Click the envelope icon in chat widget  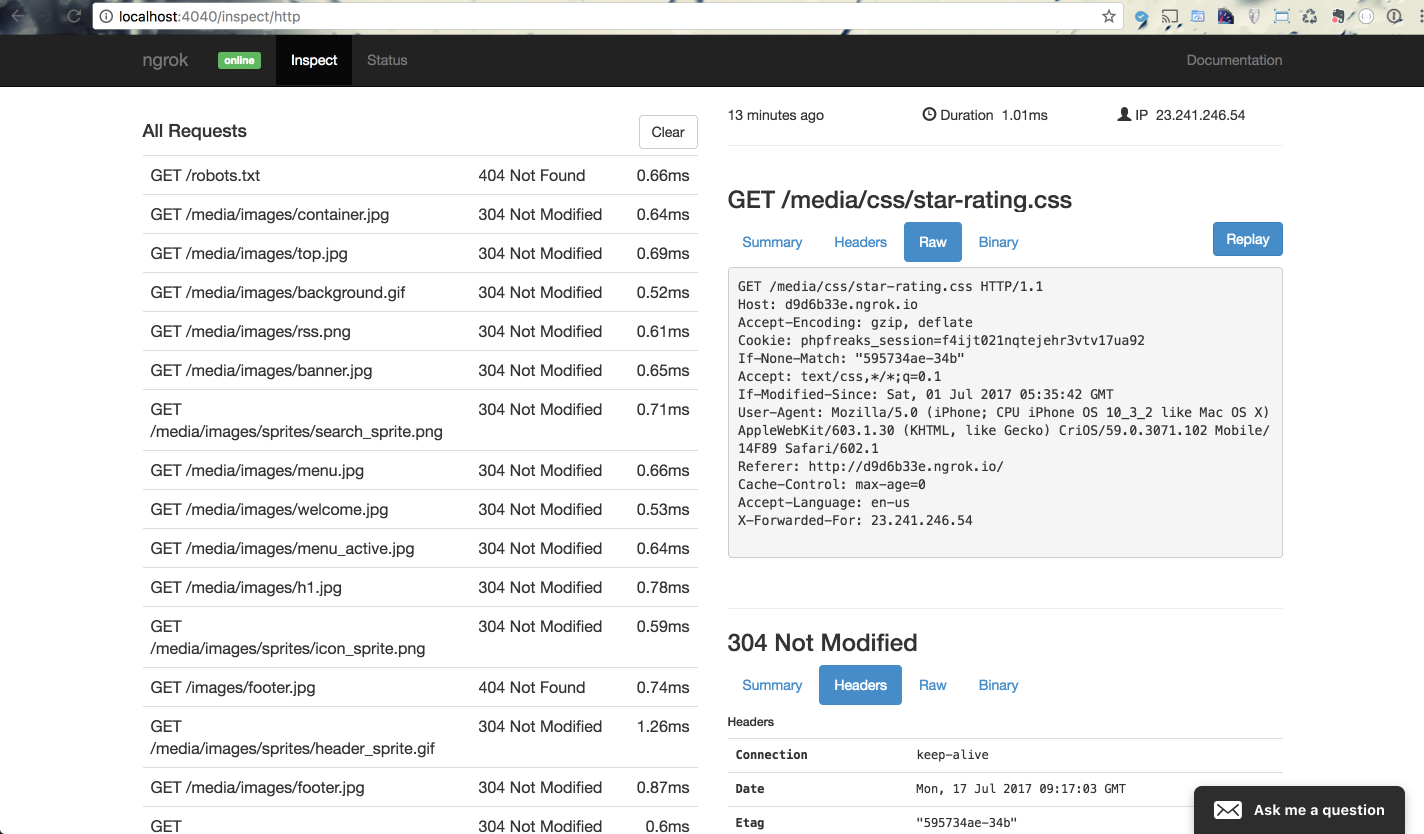1228,810
